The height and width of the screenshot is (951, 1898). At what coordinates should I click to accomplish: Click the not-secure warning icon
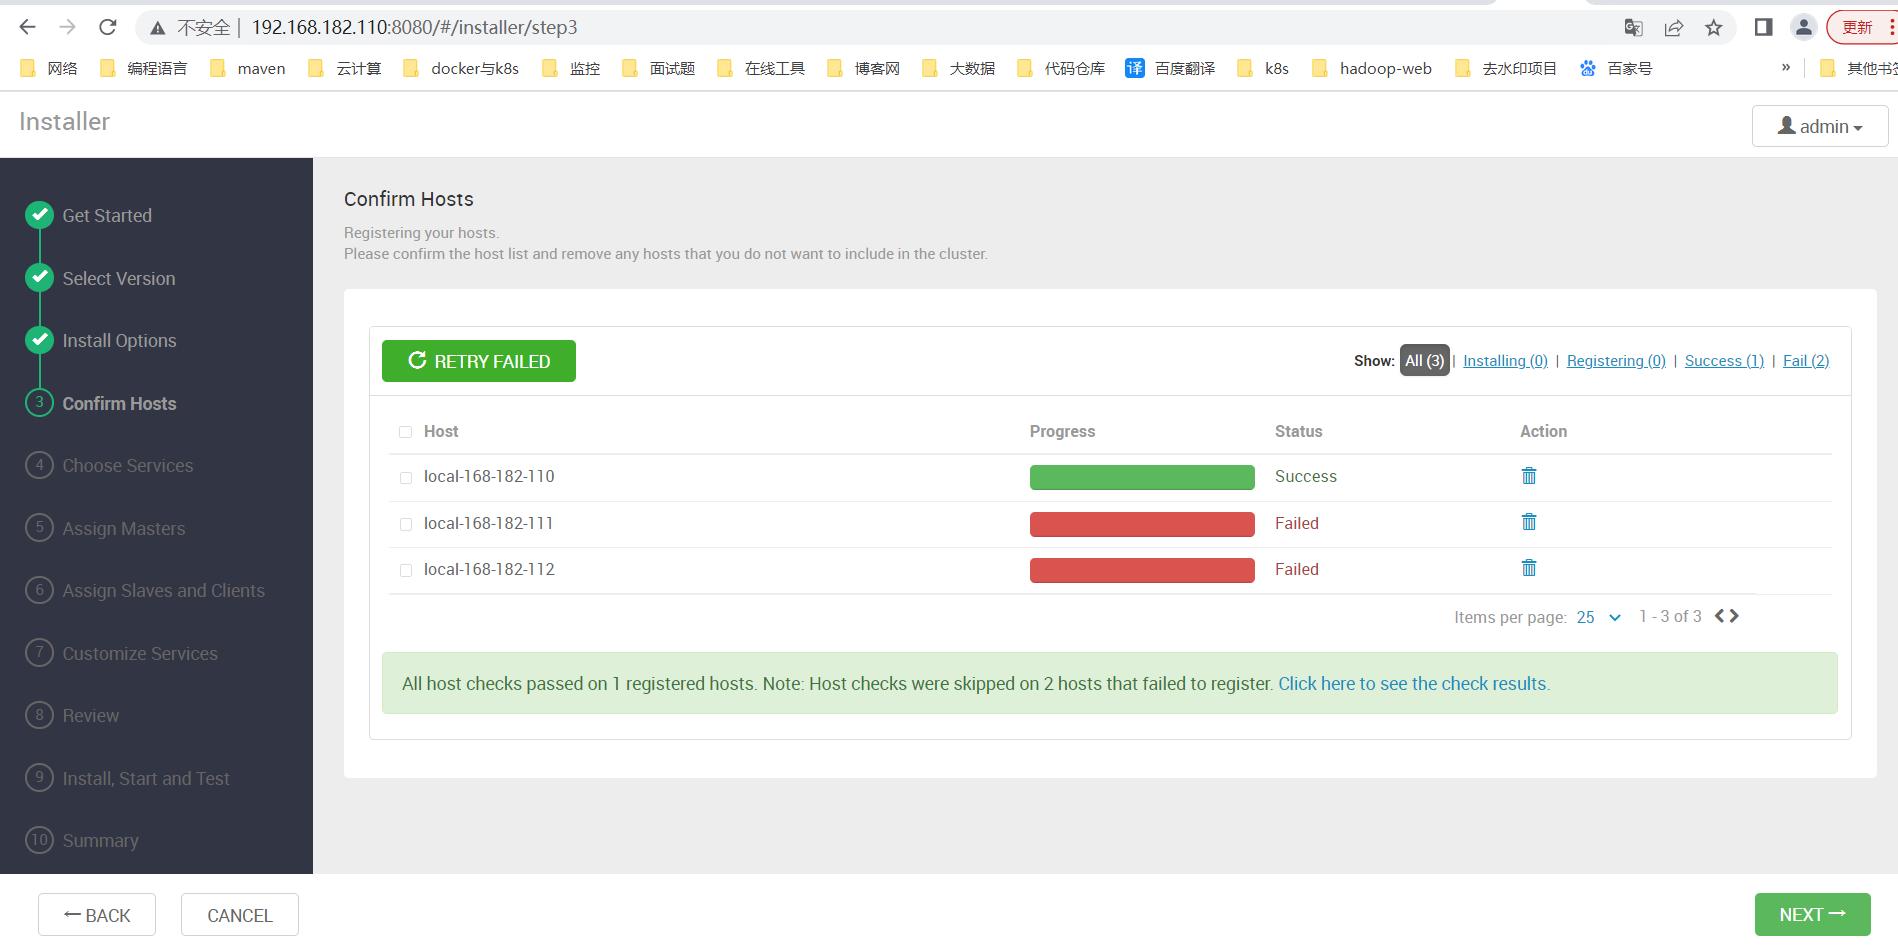pos(157,28)
